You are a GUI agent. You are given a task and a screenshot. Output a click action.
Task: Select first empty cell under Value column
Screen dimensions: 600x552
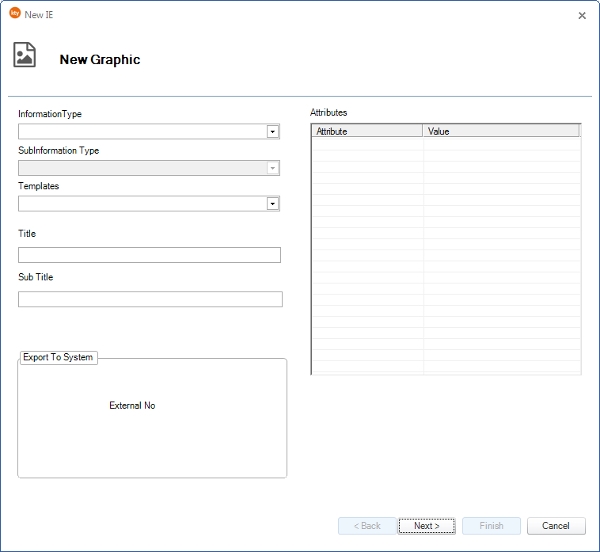[x=500, y=143]
